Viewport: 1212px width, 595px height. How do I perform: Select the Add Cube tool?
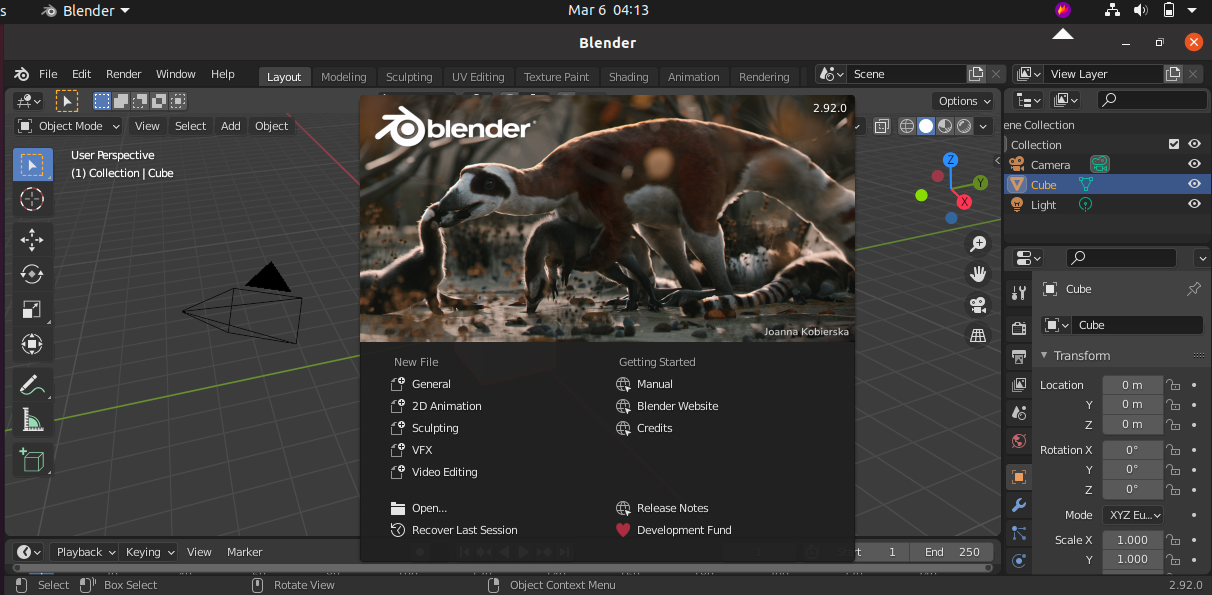32,460
